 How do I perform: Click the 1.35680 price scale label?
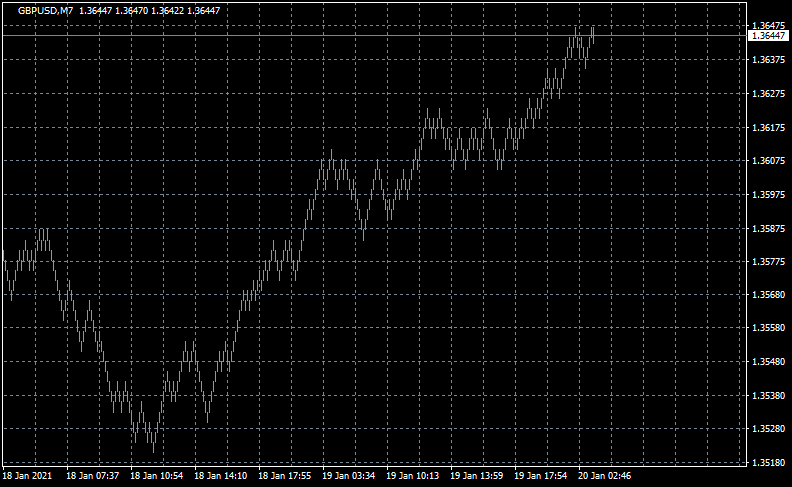(768, 294)
